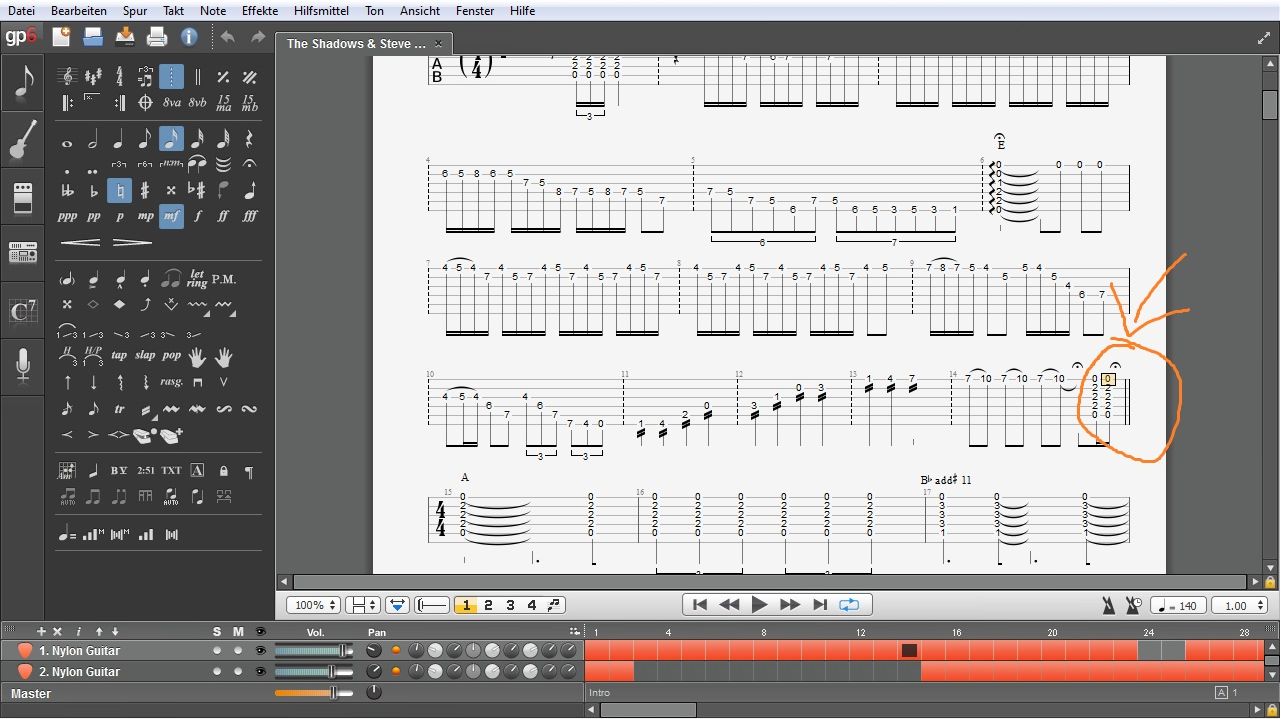The image size is (1281, 719).
Task: Toggle visibility of track 2 Nylon Guitar
Action: tap(261, 672)
